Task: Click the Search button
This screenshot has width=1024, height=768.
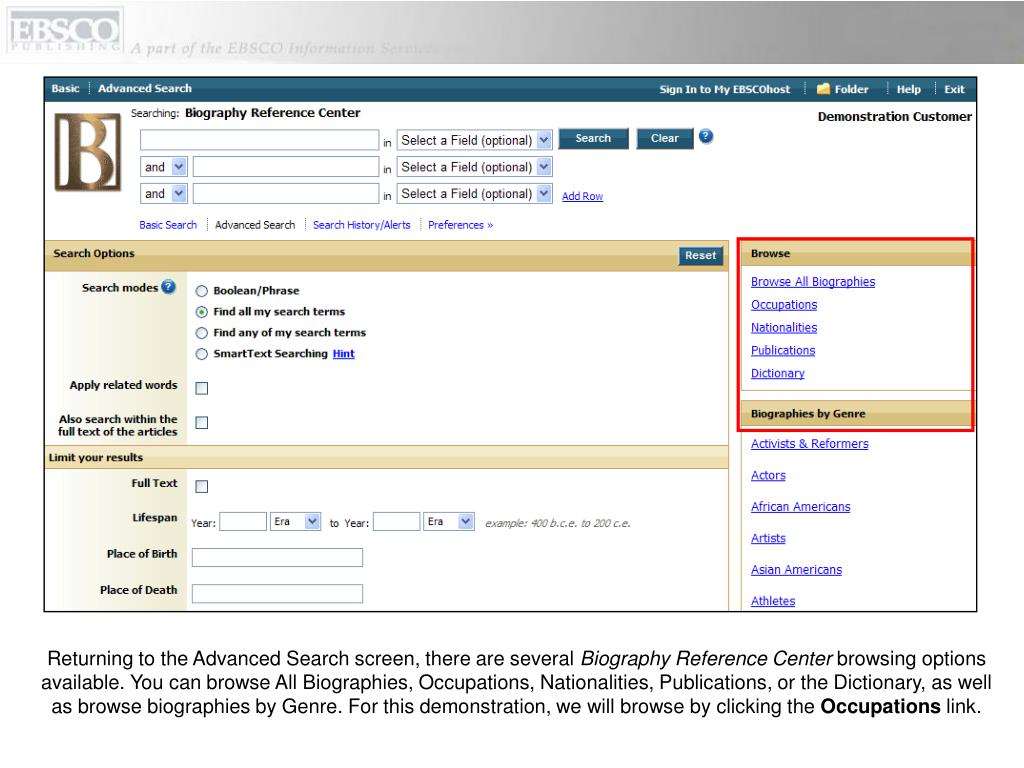Action: coord(593,138)
